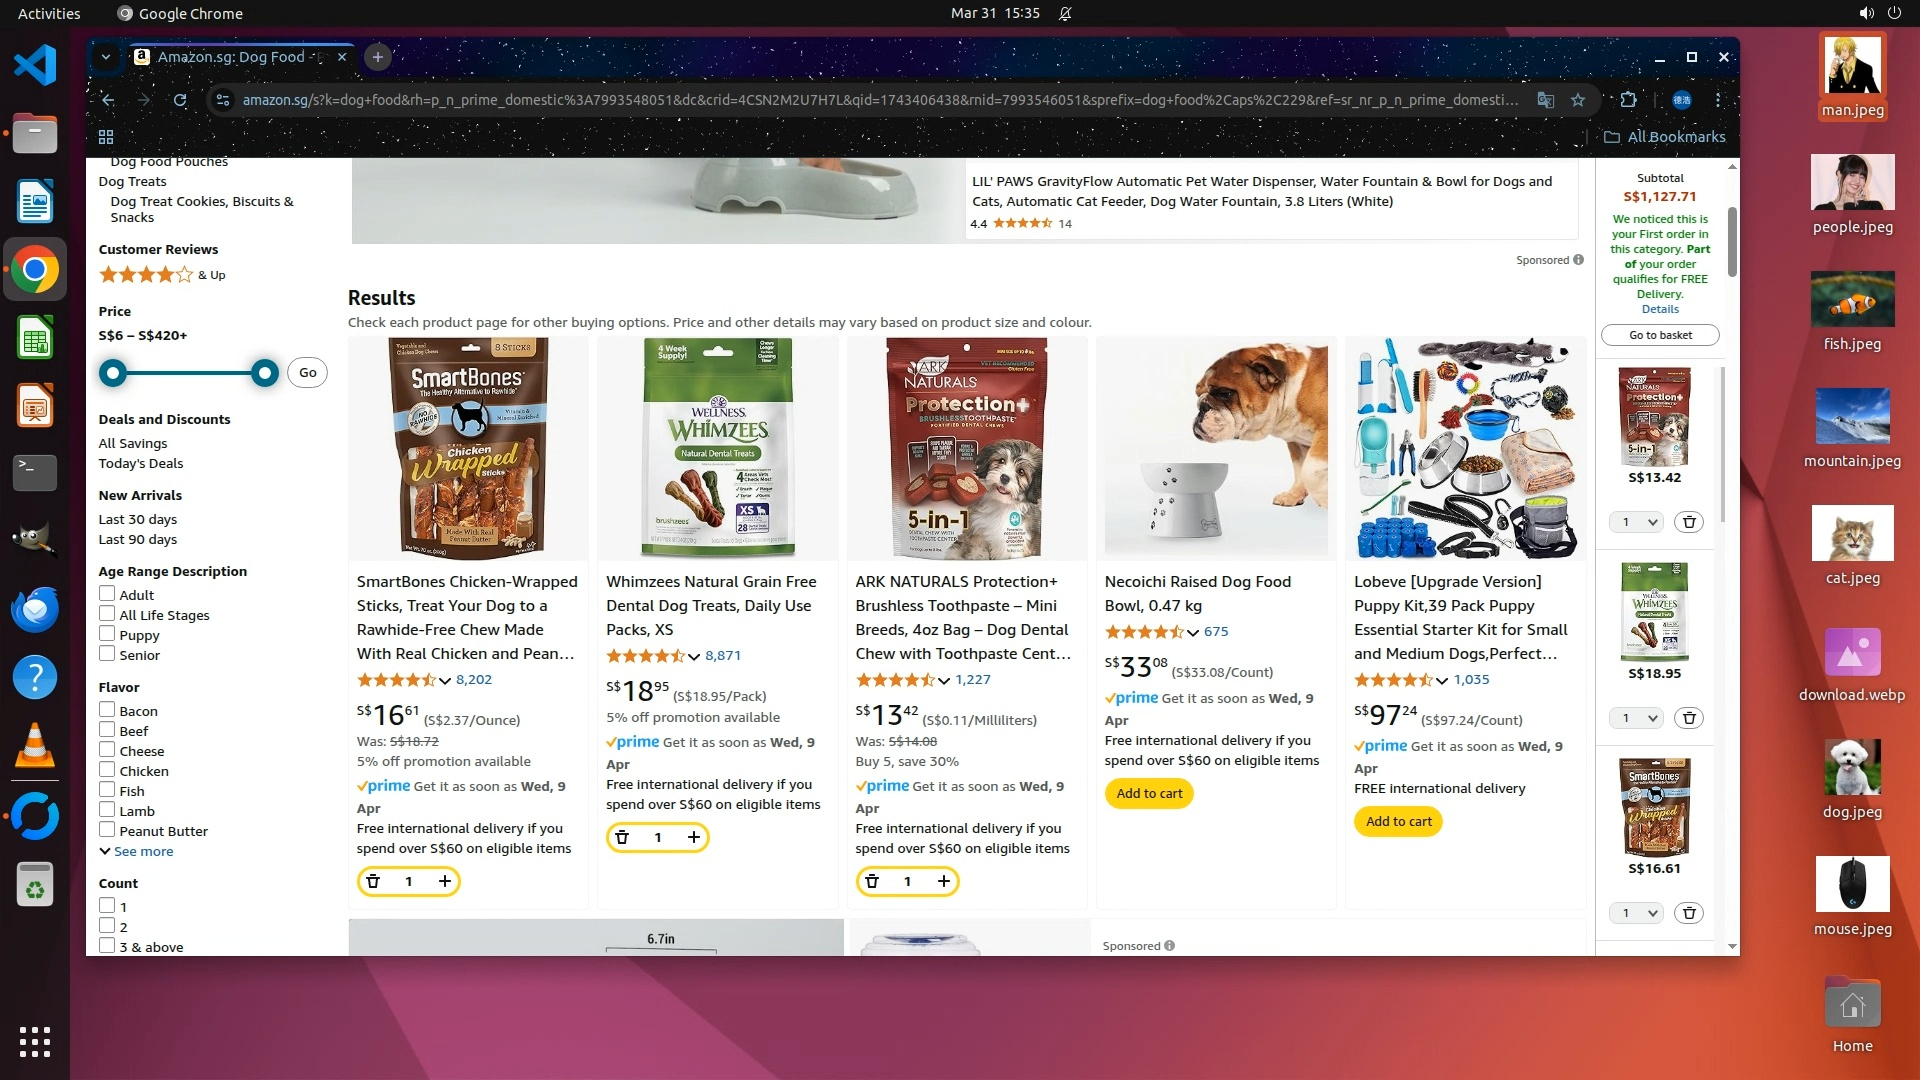Tick the Chicken flavor checkbox
This screenshot has height=1080, width=1920.
click(x=107, y=770)
